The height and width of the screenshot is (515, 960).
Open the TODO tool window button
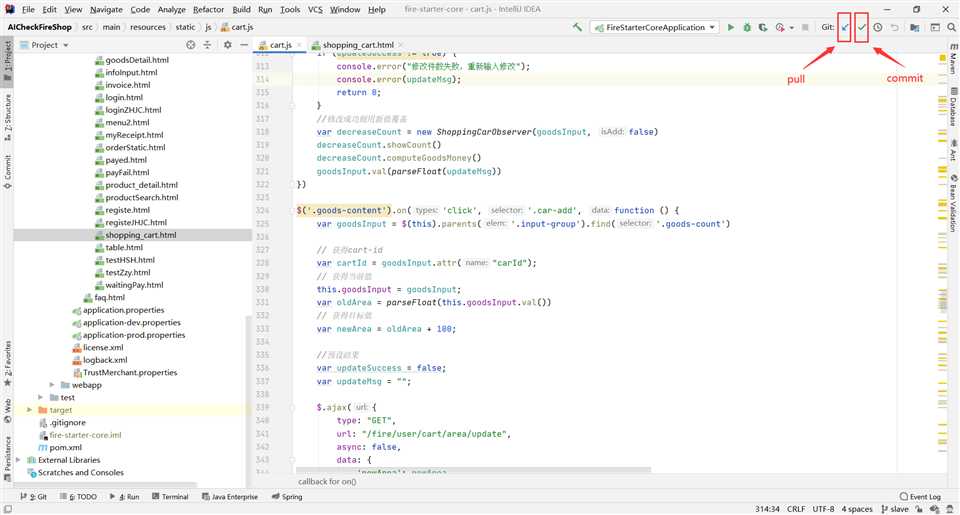tap(79, 497)
